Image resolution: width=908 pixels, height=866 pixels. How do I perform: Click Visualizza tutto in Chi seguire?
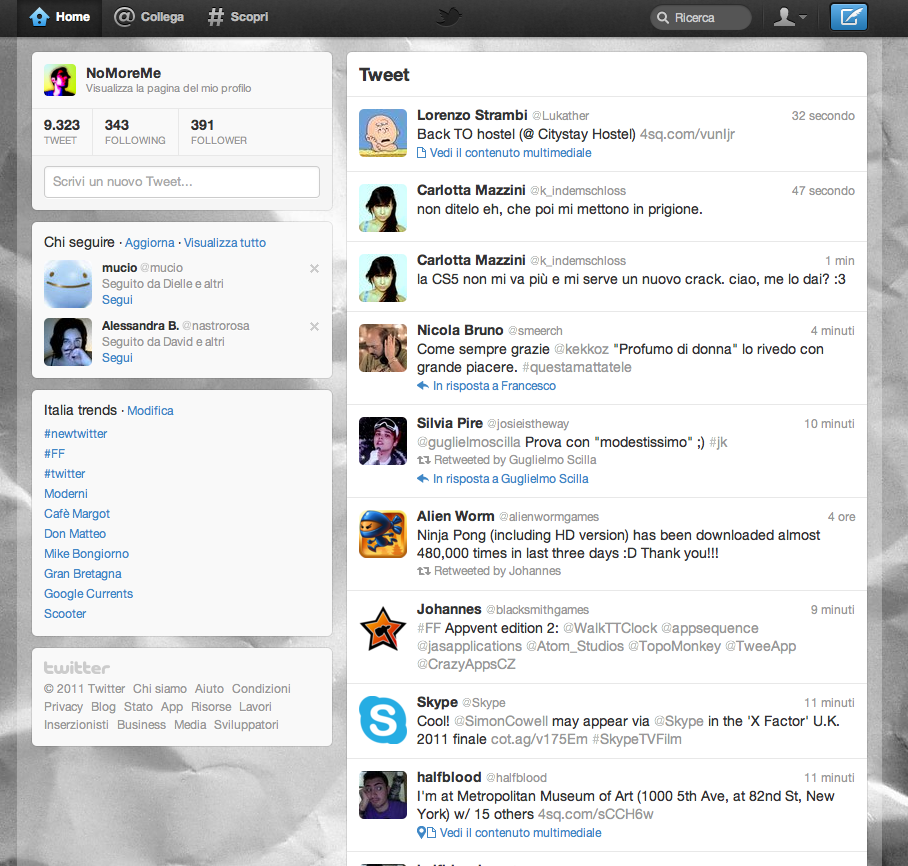coord(225,243)
